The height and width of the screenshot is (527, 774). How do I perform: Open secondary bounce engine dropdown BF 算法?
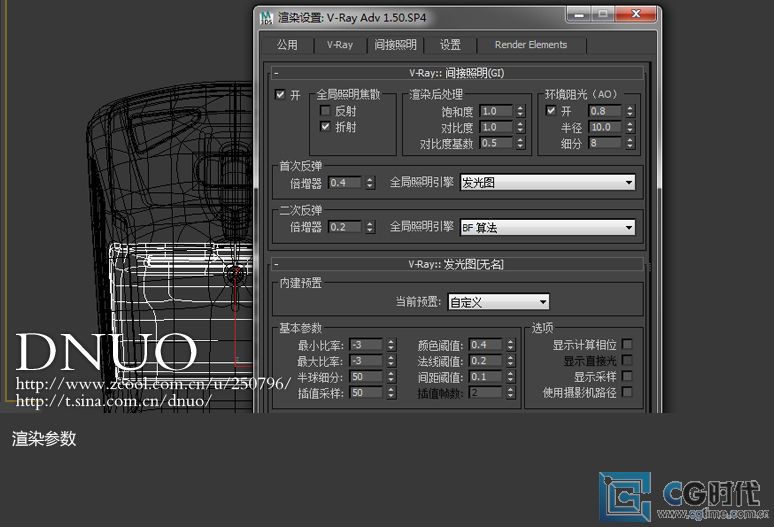[x=547, y=227]
